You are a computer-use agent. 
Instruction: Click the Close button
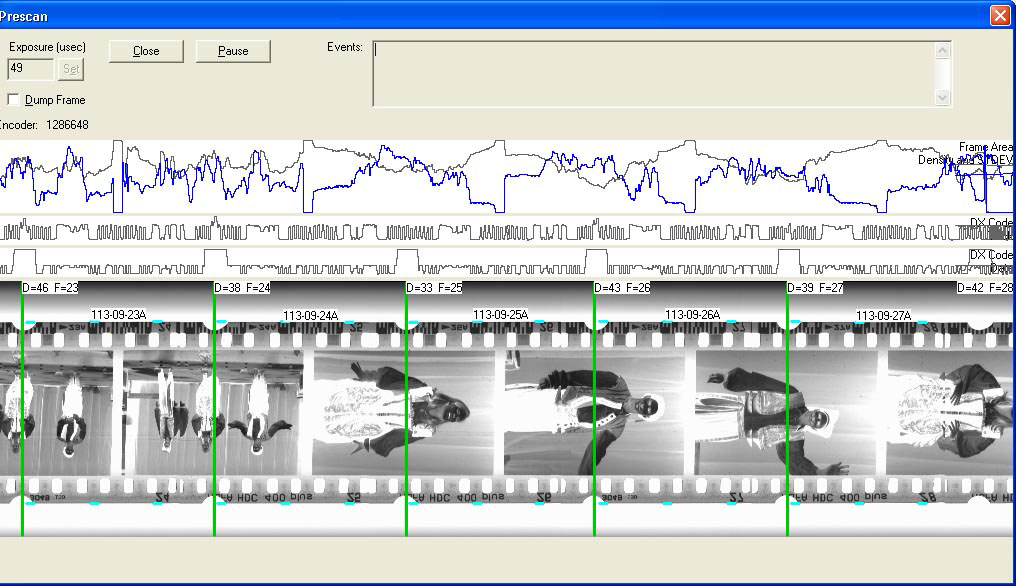pyautogui.click(x=146, y=51)
